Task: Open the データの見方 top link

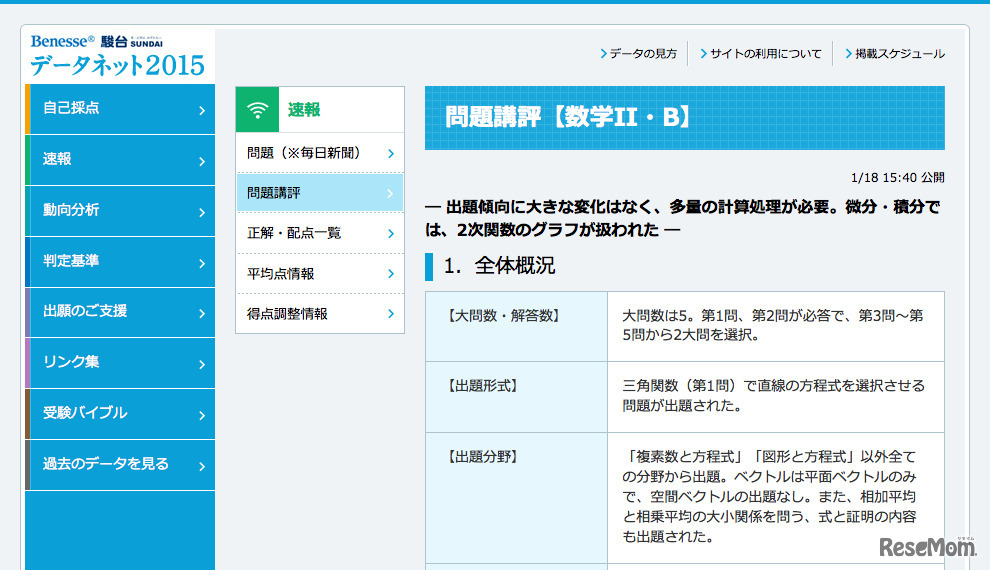Action: pyautogui.click(x=638, y=54)
